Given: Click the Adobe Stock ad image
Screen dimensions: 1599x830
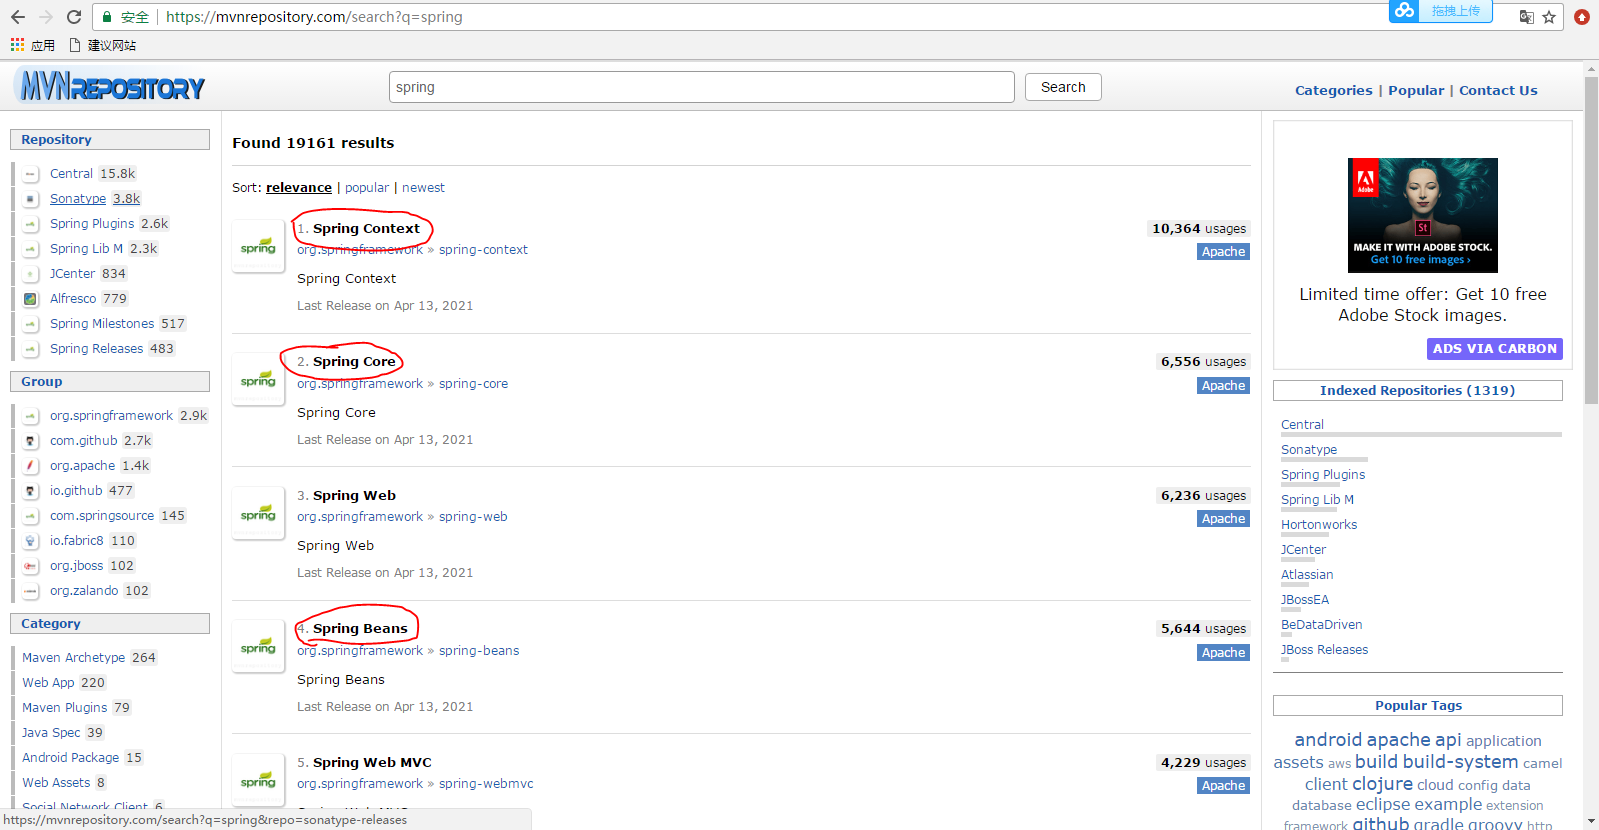Looking at the screenshot, I should point(1423,215).
